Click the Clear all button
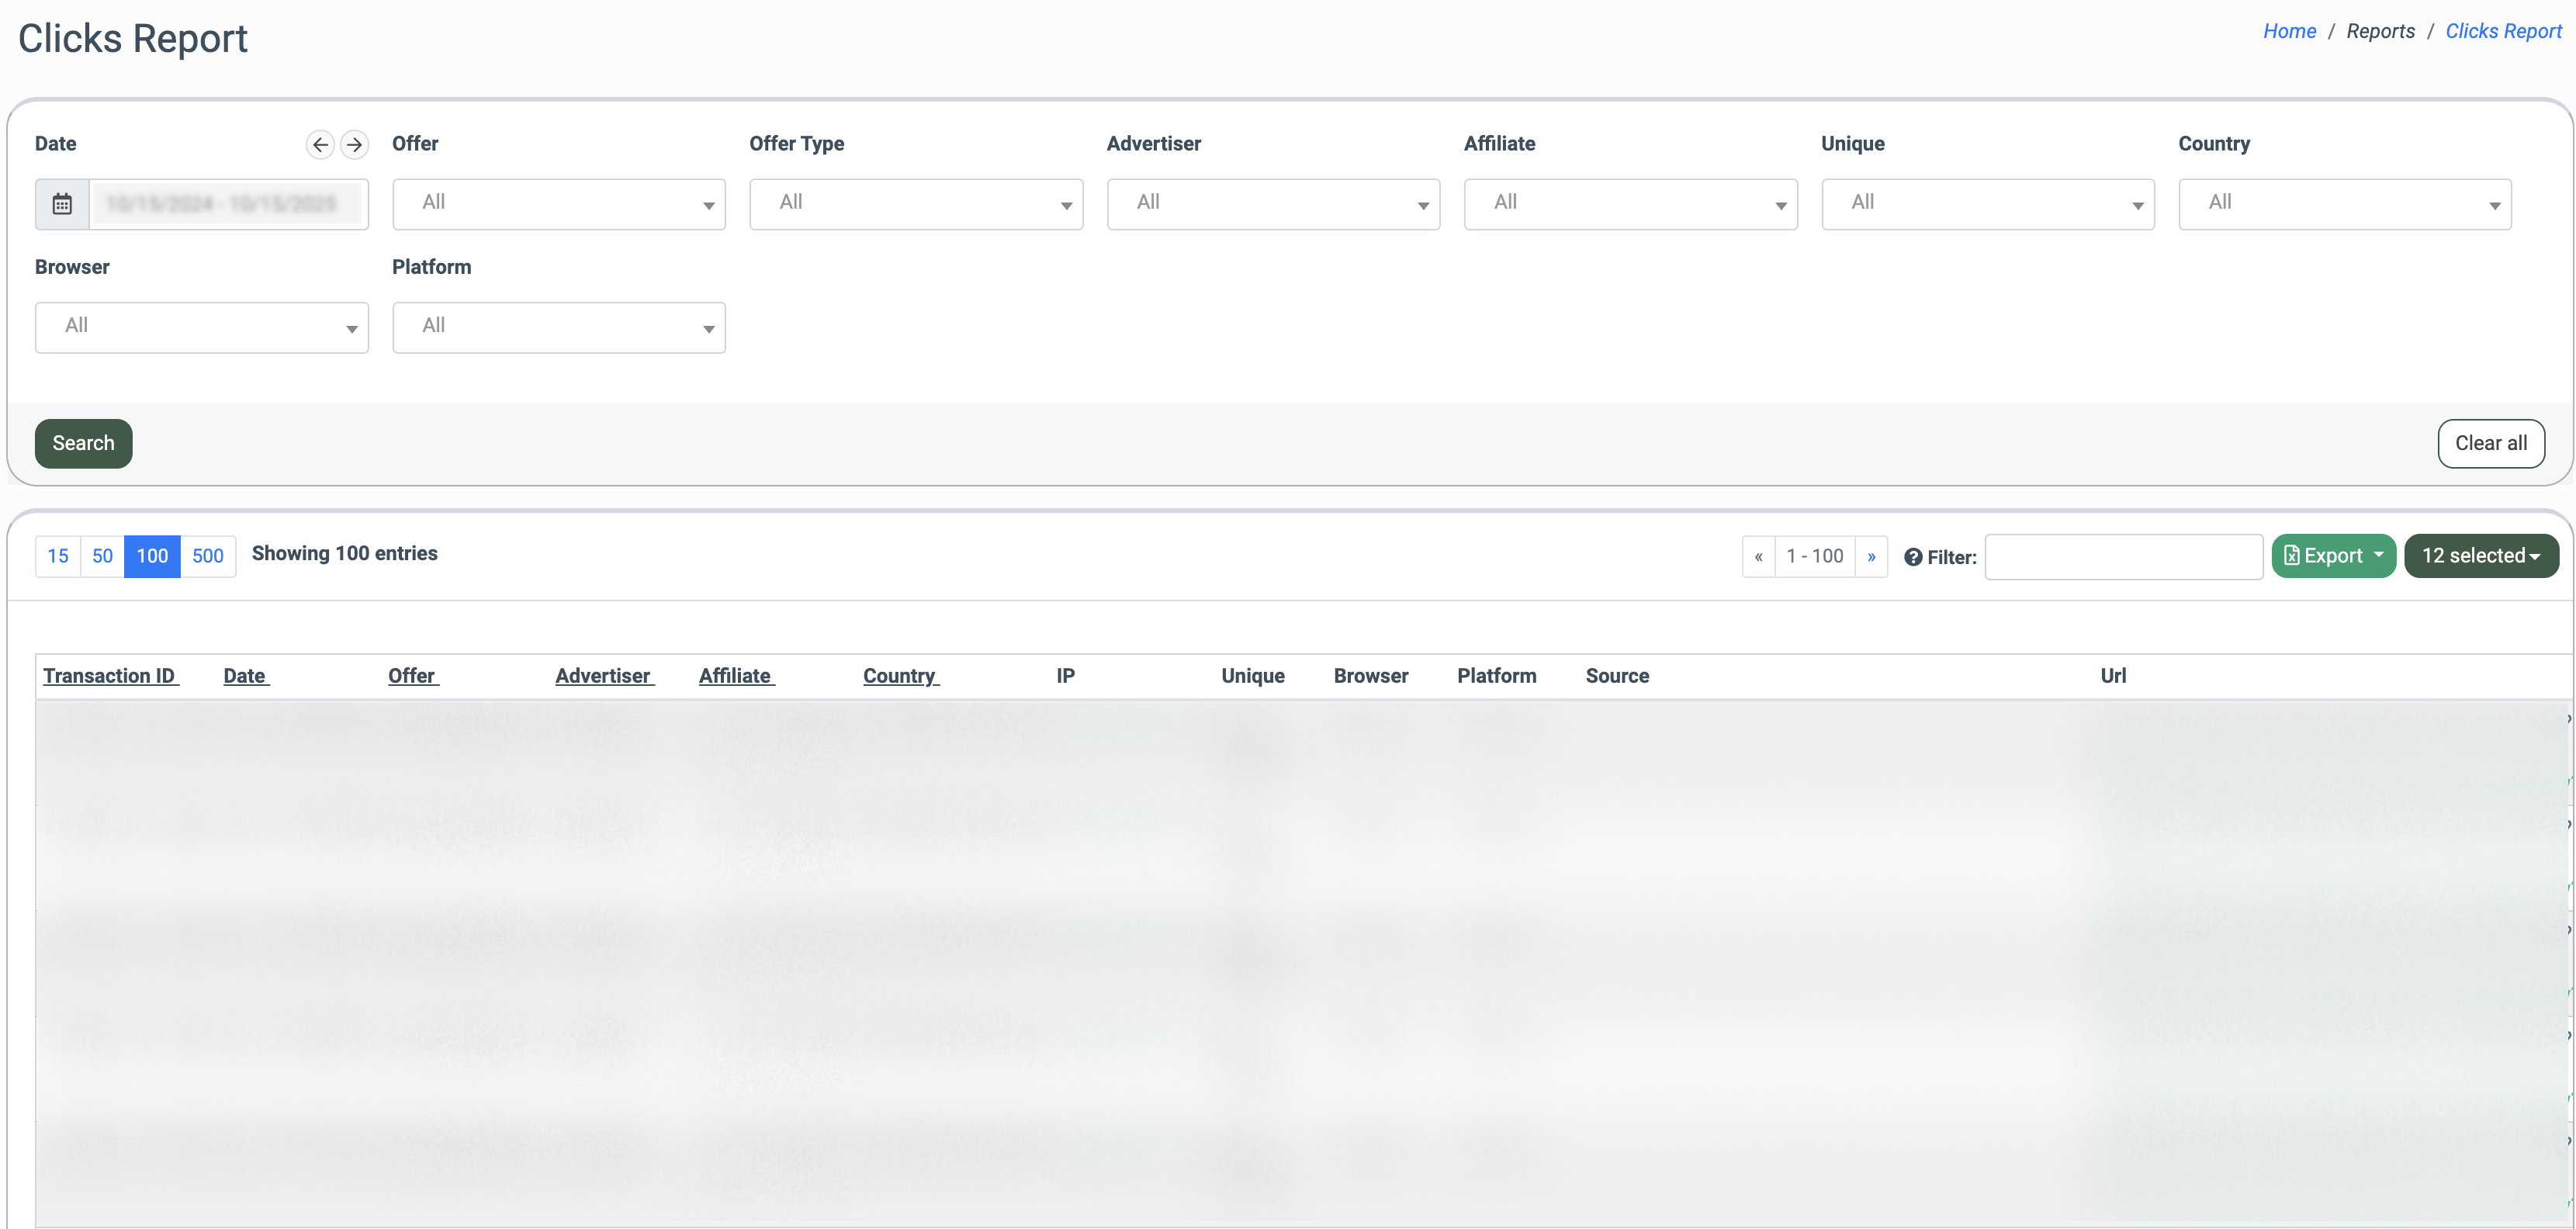Screen dimensions: 2576x1229 pos(2490,443)
